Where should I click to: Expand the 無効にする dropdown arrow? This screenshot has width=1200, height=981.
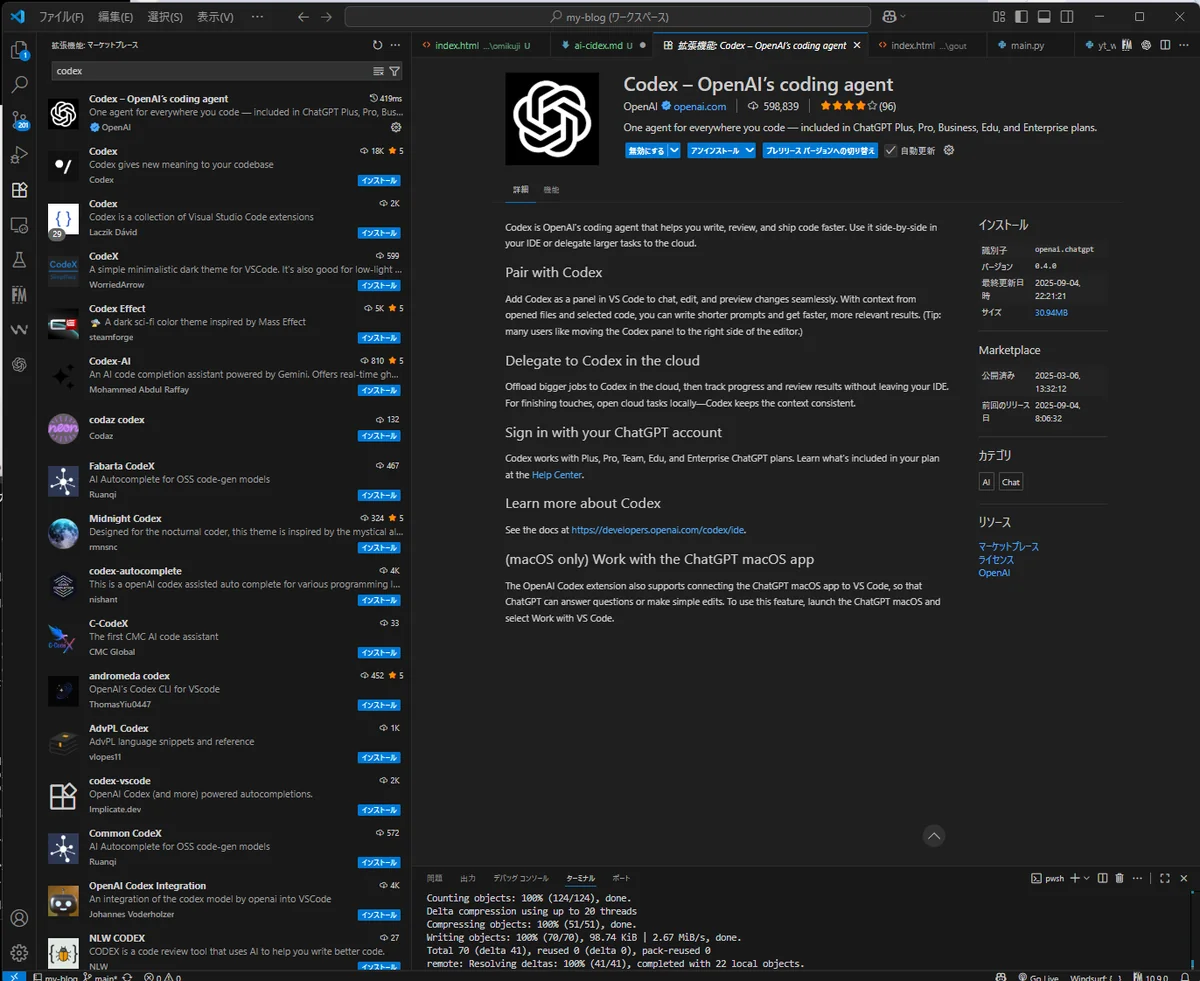674,151
